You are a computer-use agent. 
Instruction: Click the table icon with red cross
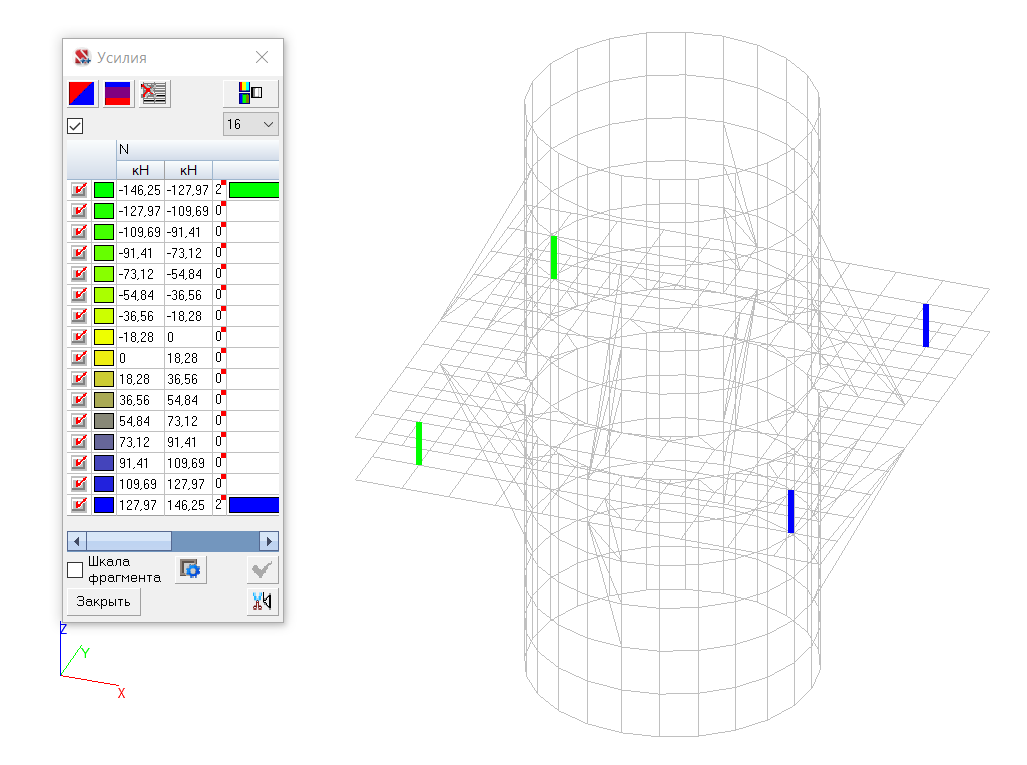tap(154, 94)
